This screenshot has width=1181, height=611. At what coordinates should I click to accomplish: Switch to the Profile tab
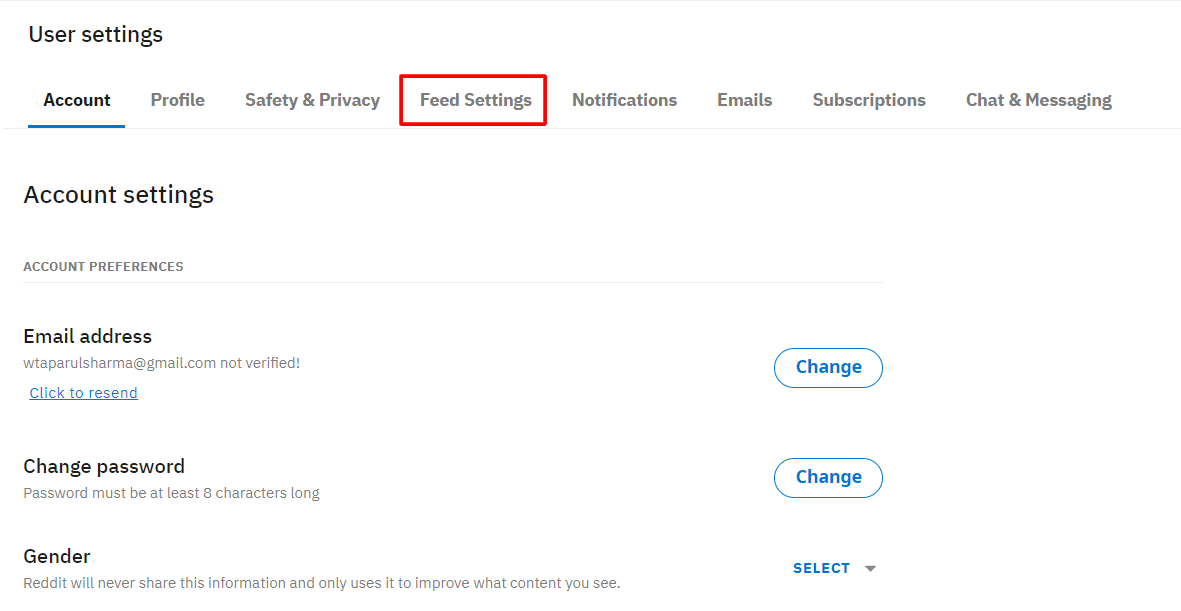point(178,100)
